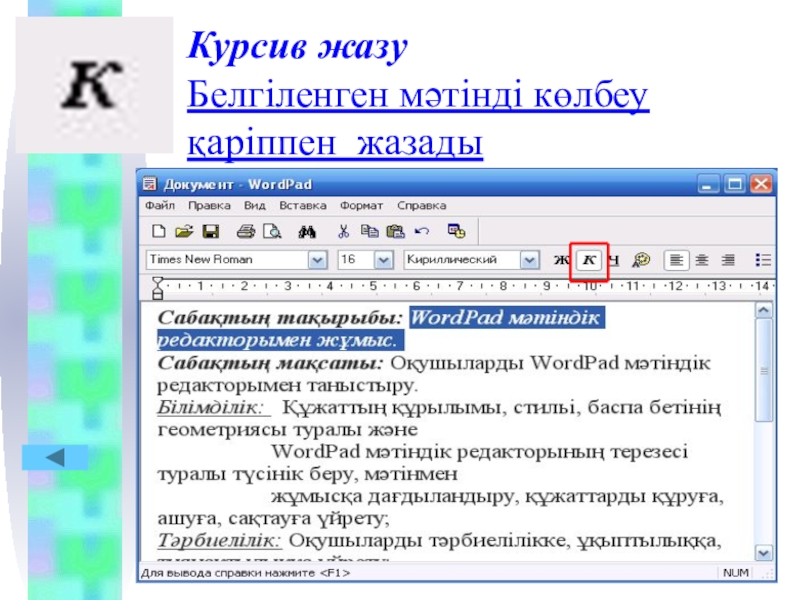The width and height of the screenshot is (800, 600).
Task: Click the link Белгіленген мәтінді көлбеу
Action: (418, 95)
